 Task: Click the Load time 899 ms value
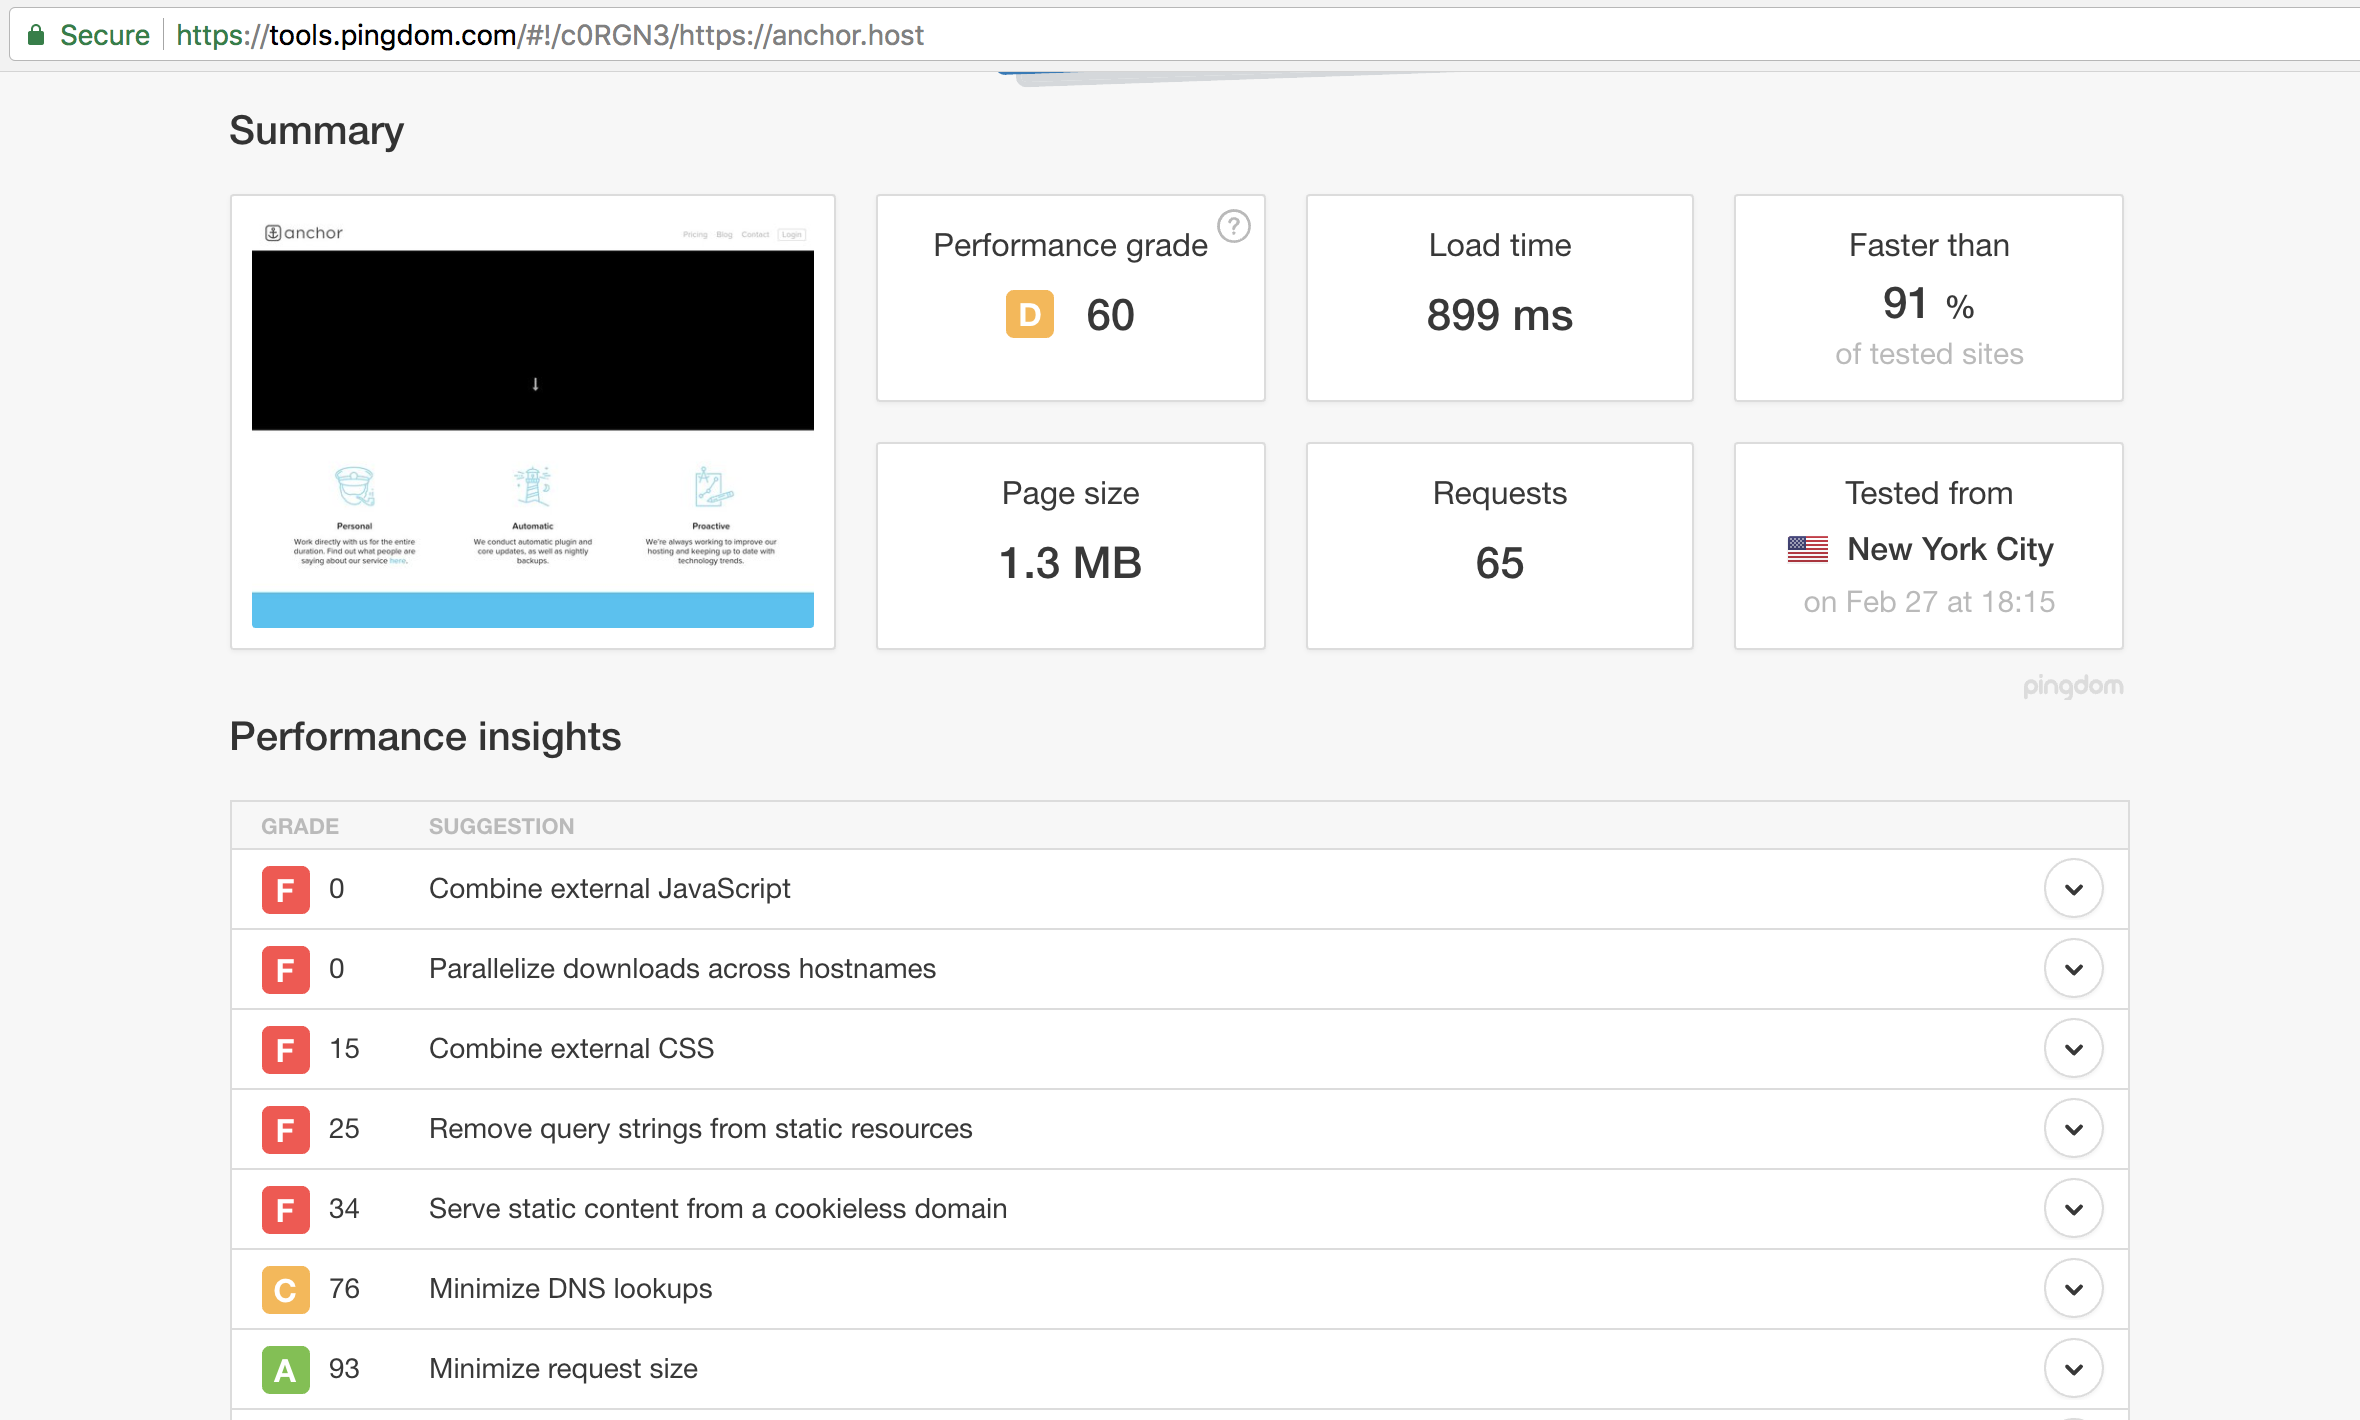pyautogui.click(x=1500, y=315)
